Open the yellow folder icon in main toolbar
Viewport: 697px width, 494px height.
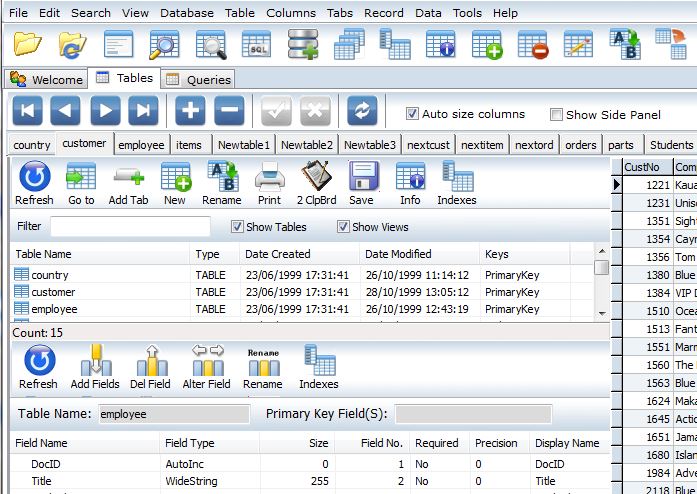(28, 44)
